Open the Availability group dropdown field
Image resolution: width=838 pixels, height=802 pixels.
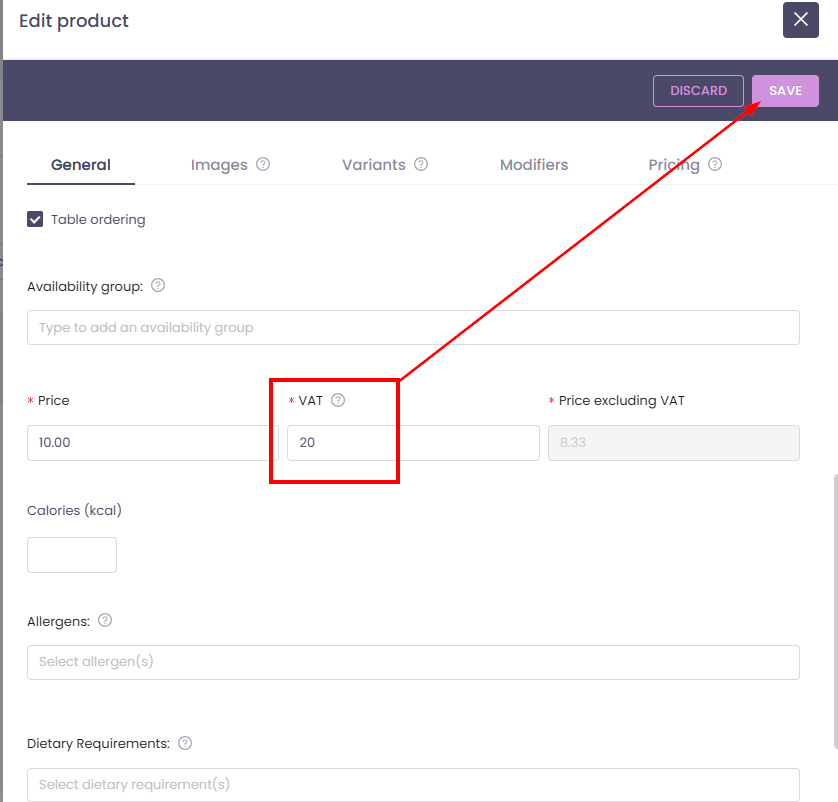pyautogui.click(x=413, y=328)
